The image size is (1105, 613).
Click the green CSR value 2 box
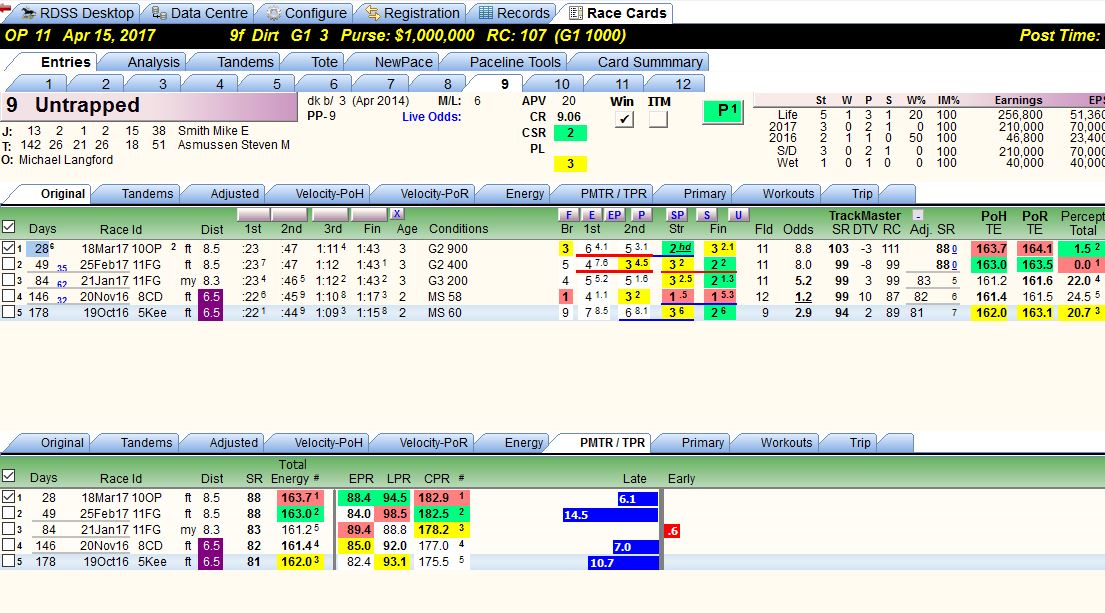(570, 132)
